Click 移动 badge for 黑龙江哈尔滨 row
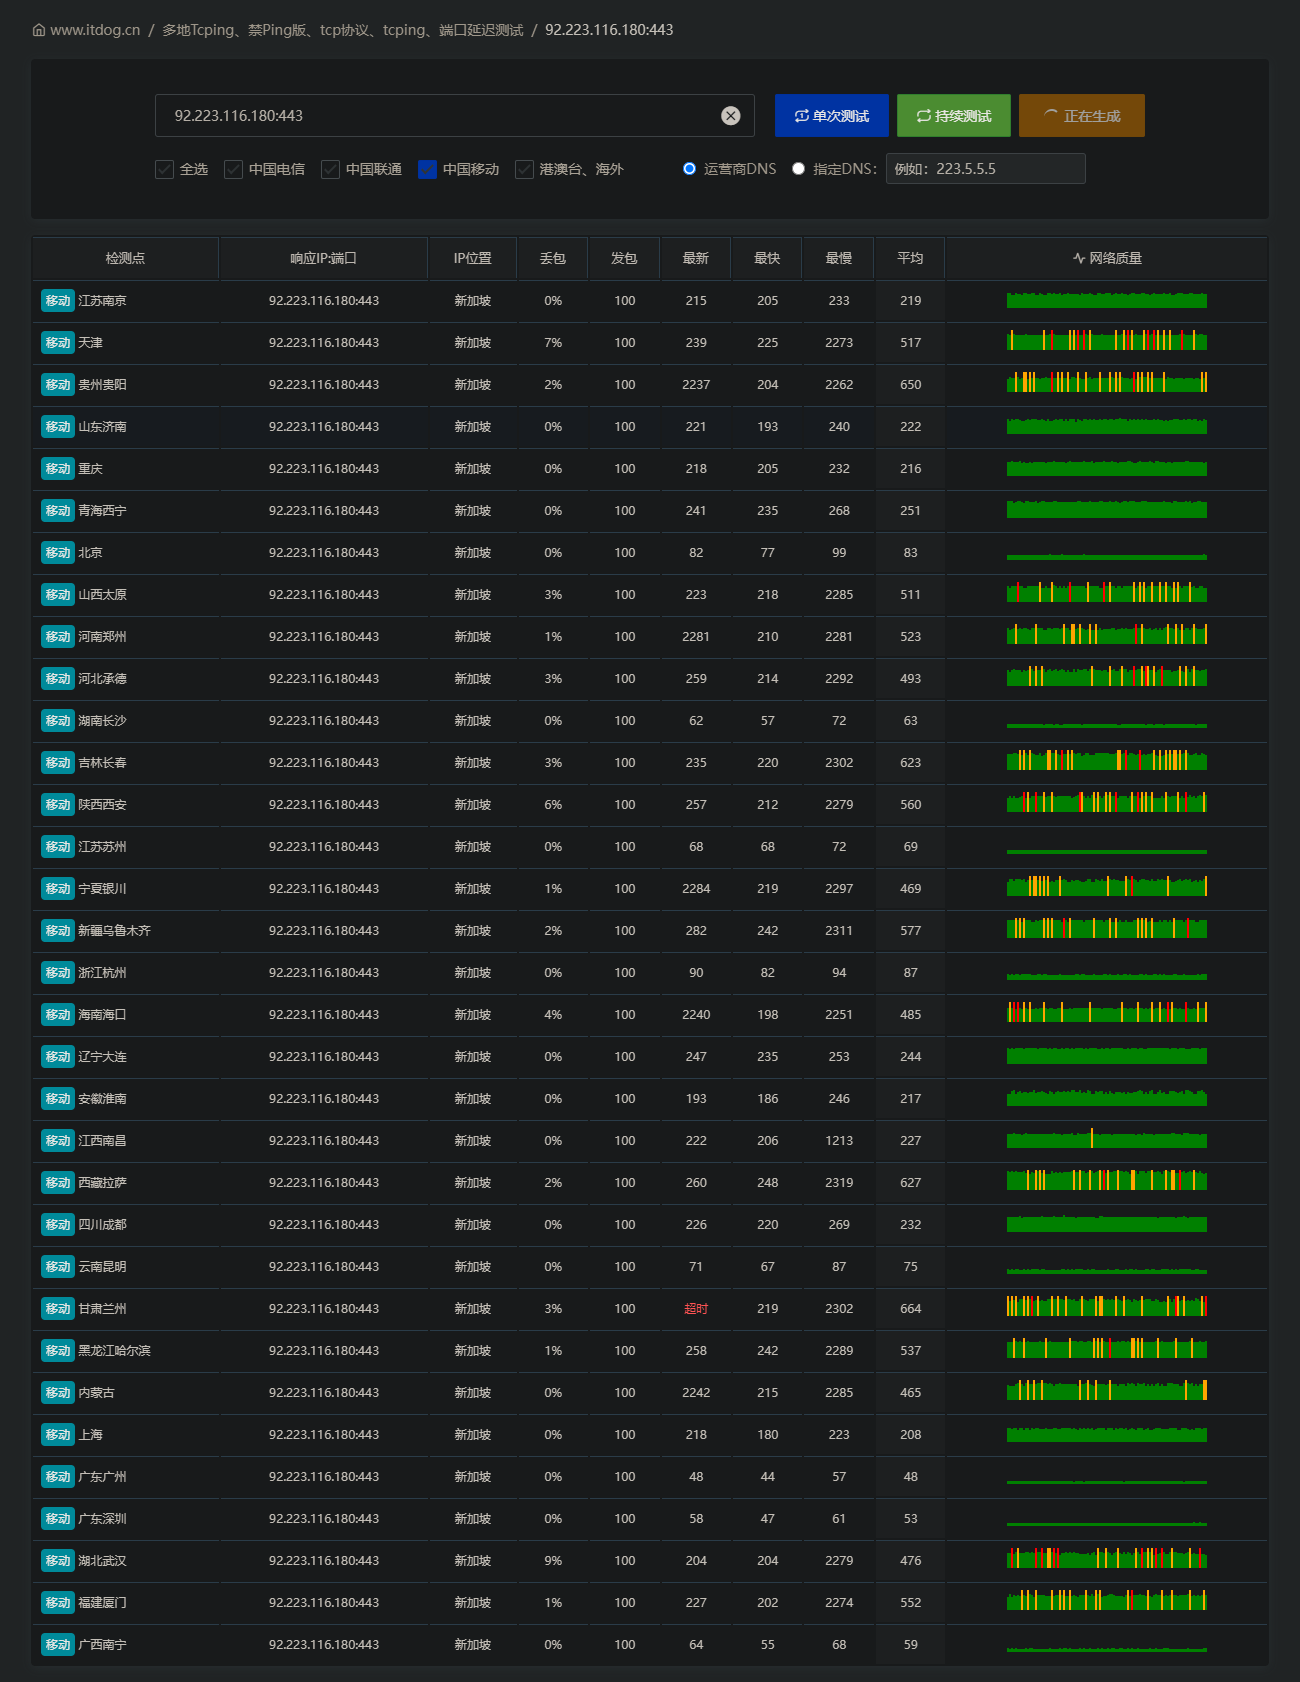Screen dimensions: 1300x1682 tap(58, 1351)
